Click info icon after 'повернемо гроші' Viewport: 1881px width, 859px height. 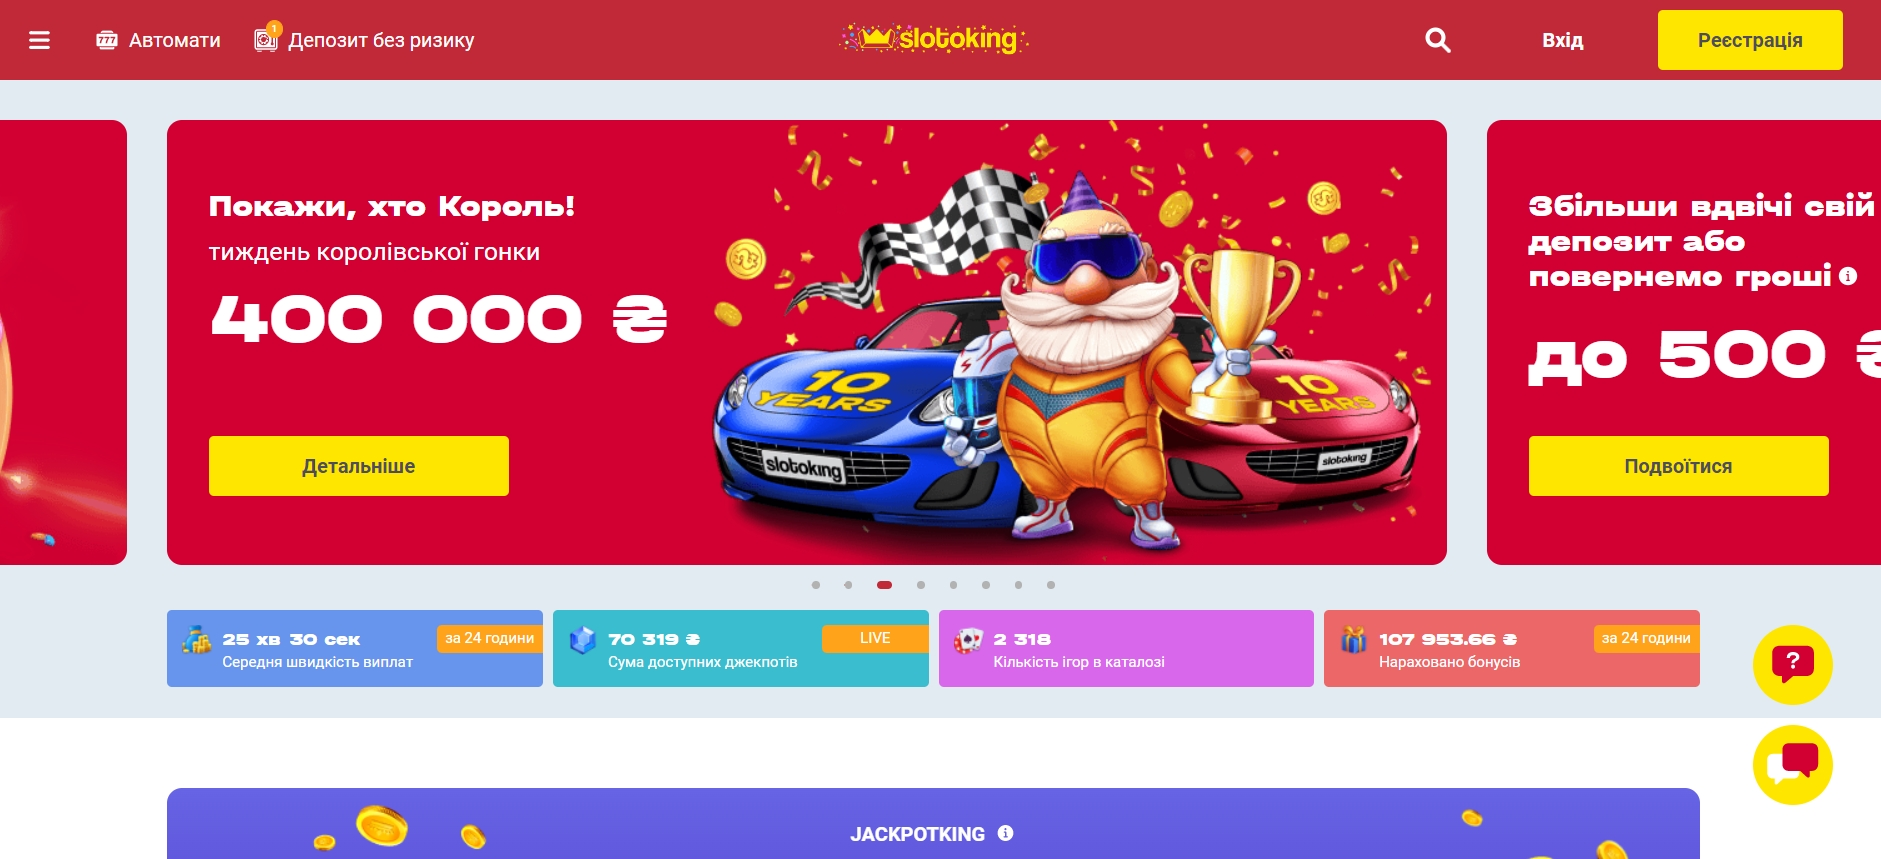pos(1848,276)
